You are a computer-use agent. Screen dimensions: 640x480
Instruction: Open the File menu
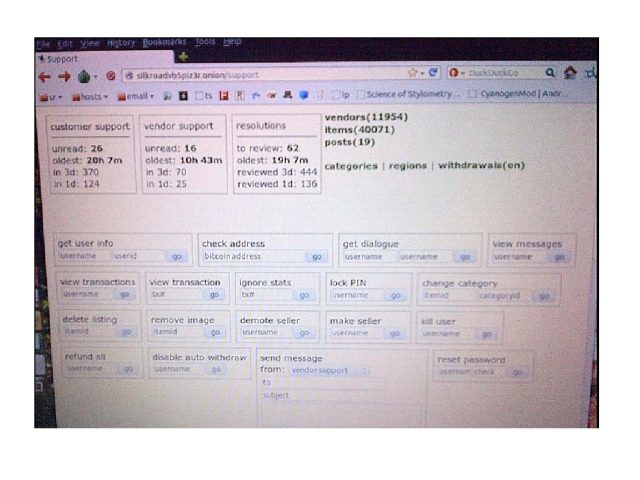coord(43,44)
